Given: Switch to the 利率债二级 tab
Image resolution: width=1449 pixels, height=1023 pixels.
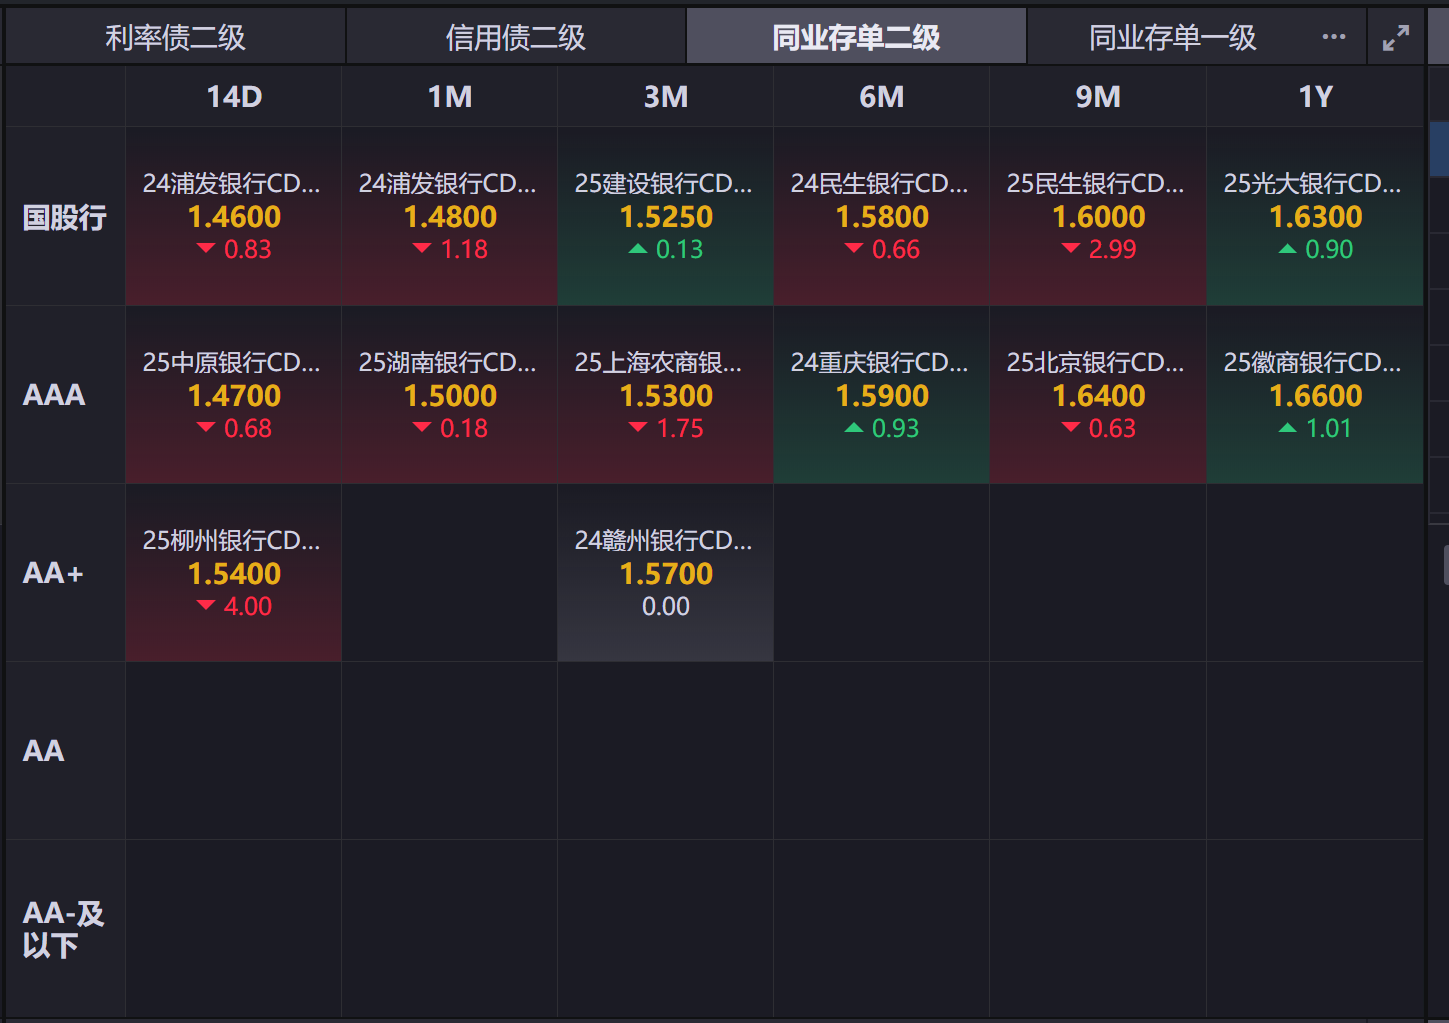Looking at the screenshot, I should [x=176, y=37].
